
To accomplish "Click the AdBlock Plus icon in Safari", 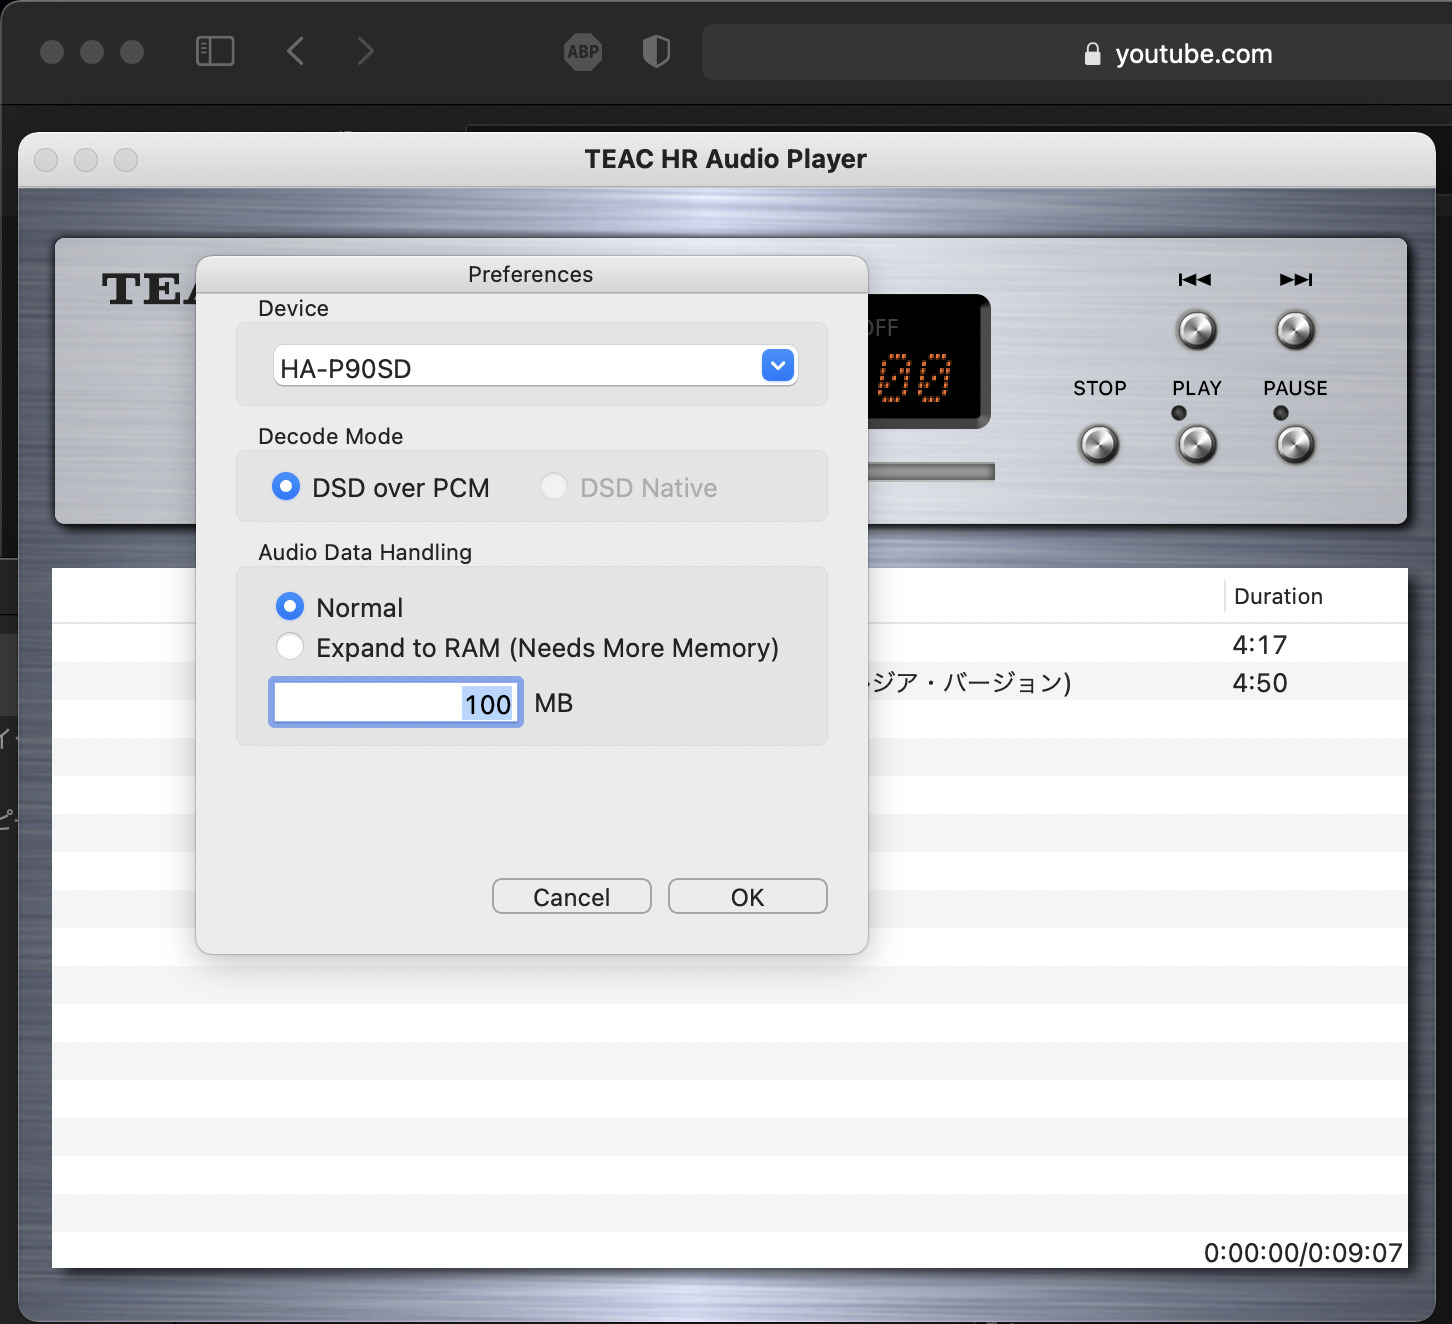I will tap(583, 52).
